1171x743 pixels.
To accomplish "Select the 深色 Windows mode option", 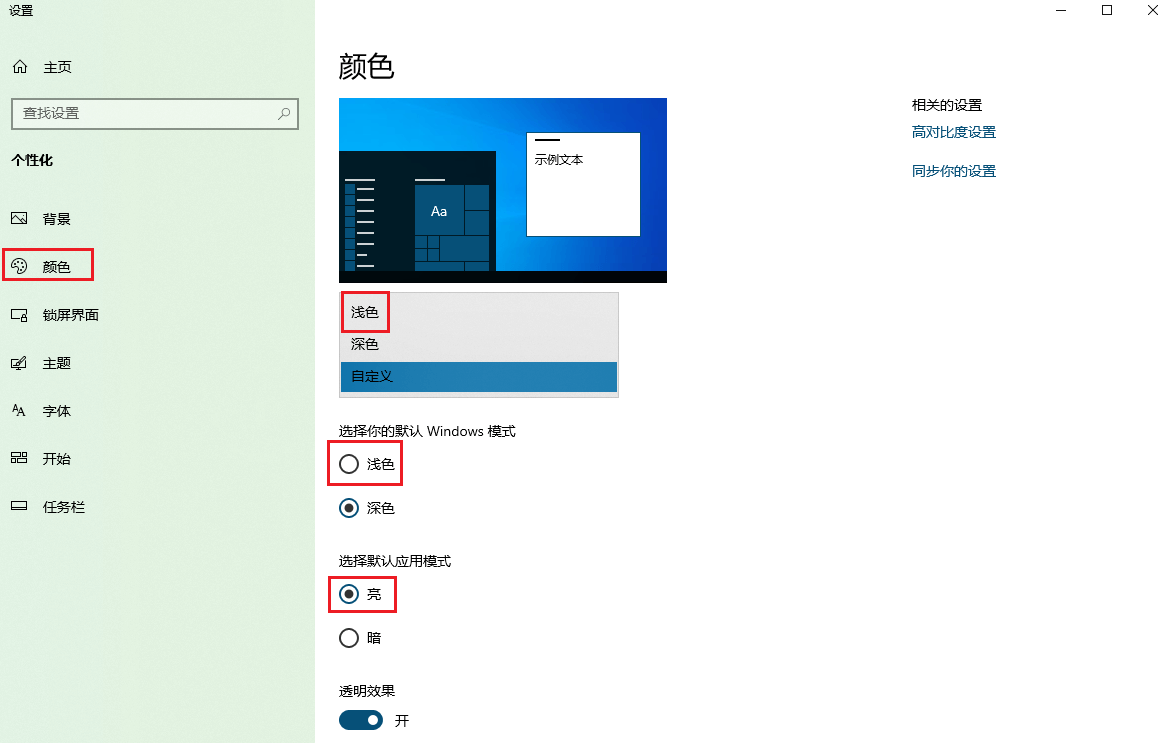I will pyautogui.click(x=349, y=508).
